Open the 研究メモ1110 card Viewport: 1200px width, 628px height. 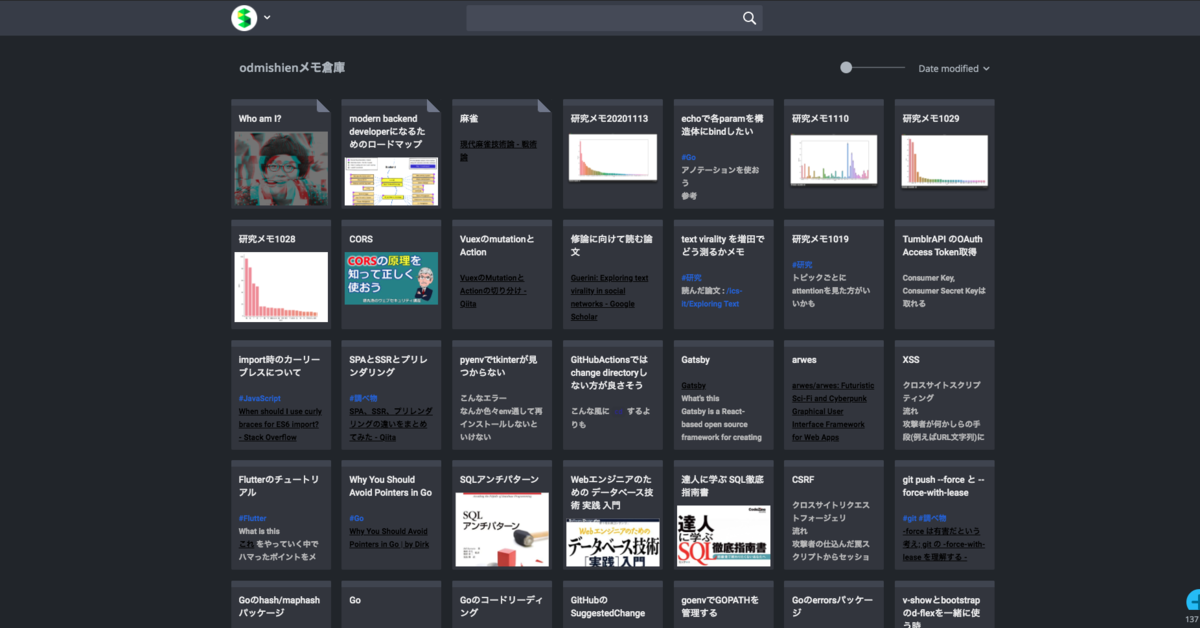[x=834, y=154]
